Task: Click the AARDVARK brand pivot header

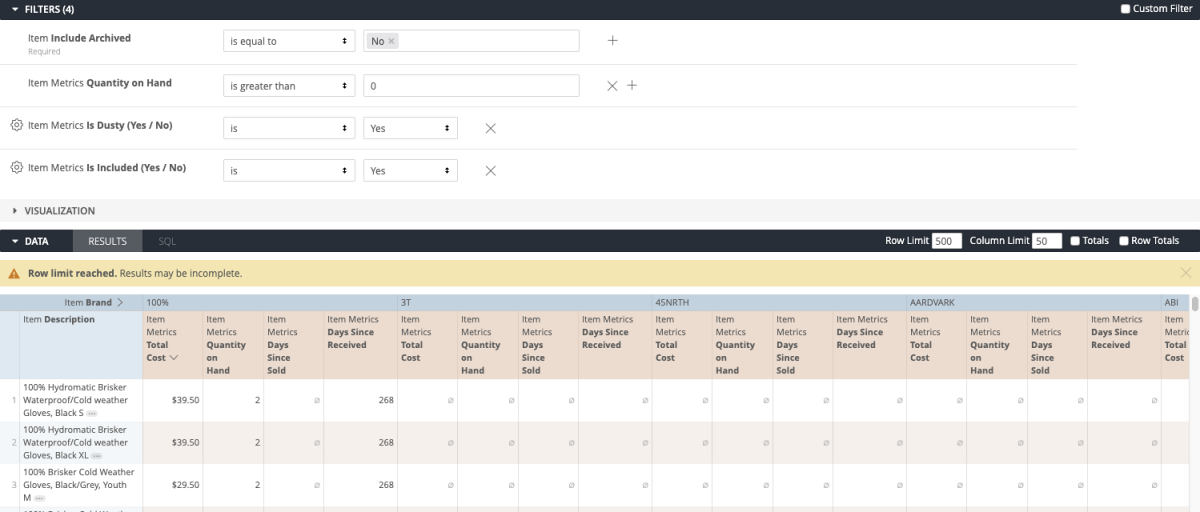Action: click(1033, 302)
